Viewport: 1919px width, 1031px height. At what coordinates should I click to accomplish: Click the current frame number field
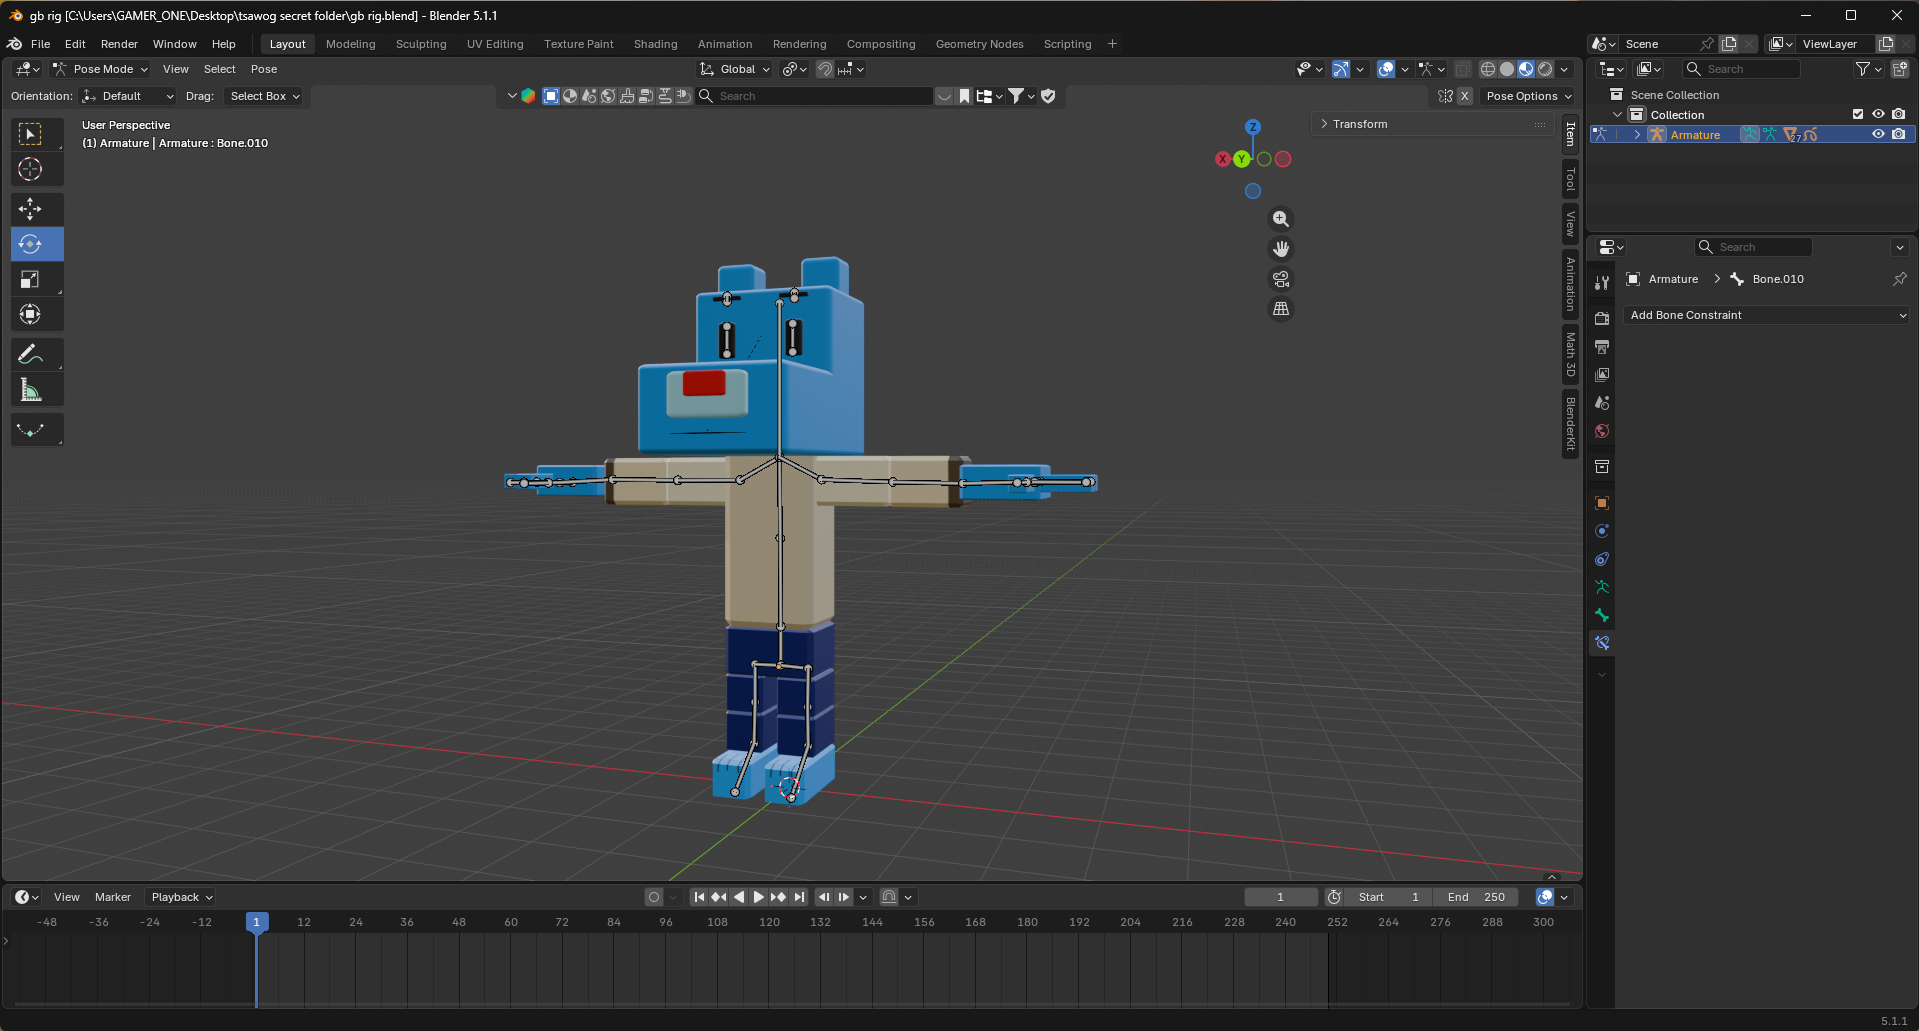[x=1281, y=897]
